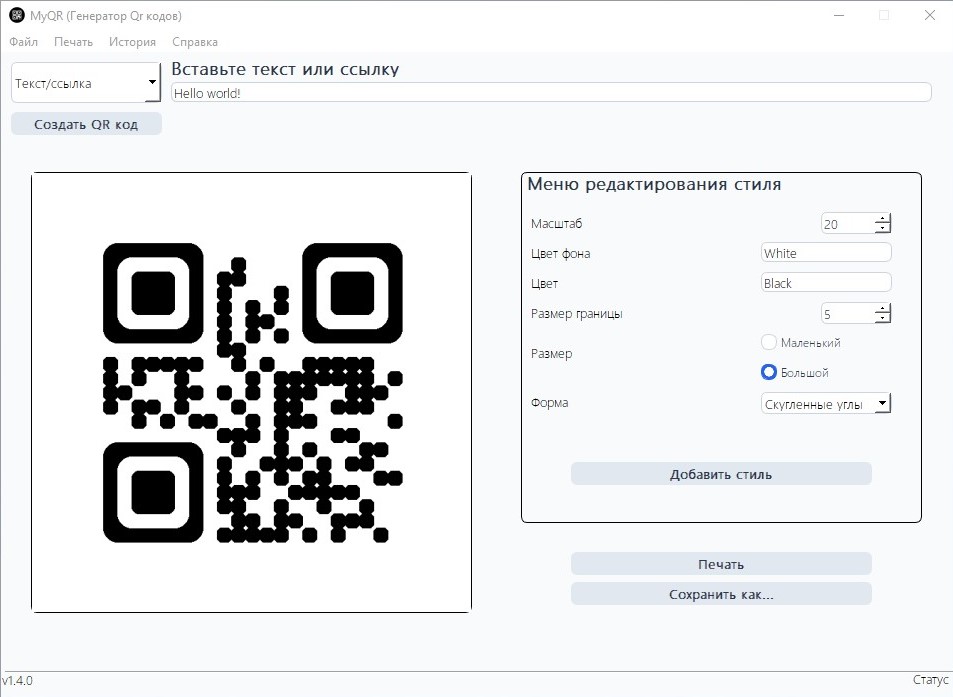The image size is (953, 697).
Task: Click the Меню редактирования стиля heading
Action: 654,184
